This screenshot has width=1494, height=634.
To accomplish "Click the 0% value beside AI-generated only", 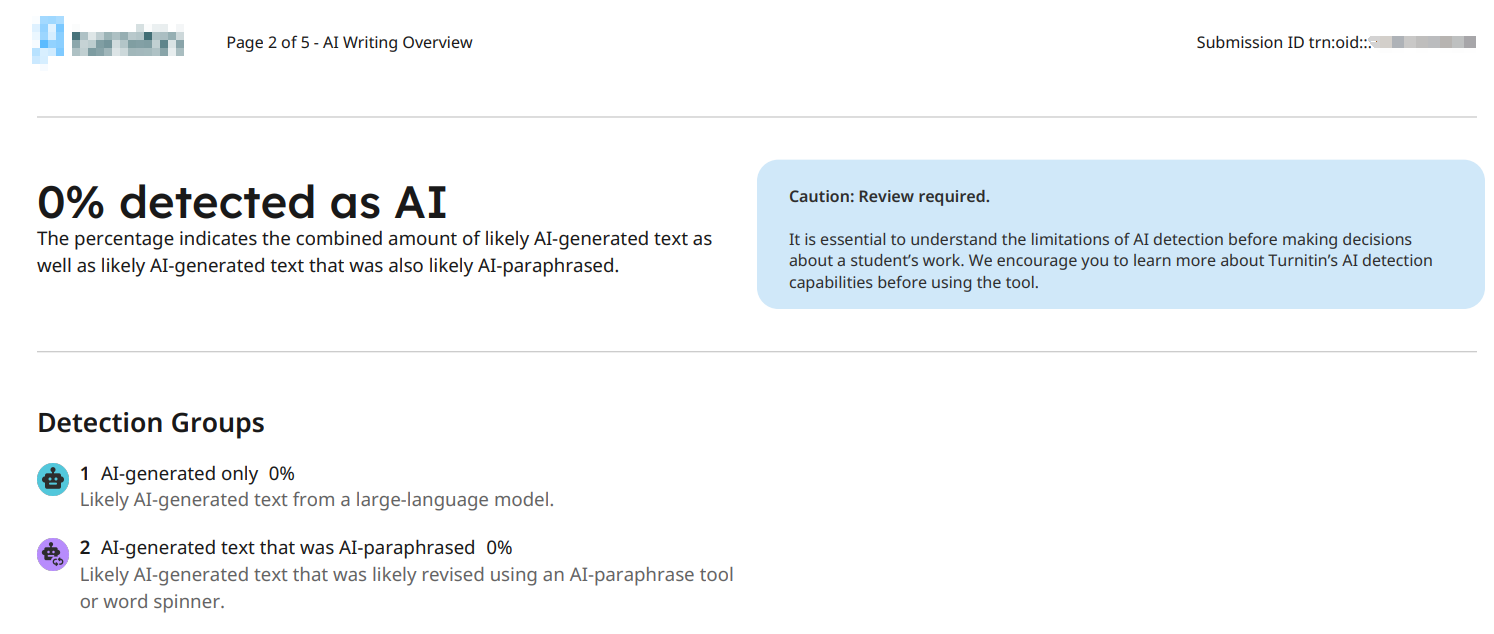I will [x=281, y=474].
